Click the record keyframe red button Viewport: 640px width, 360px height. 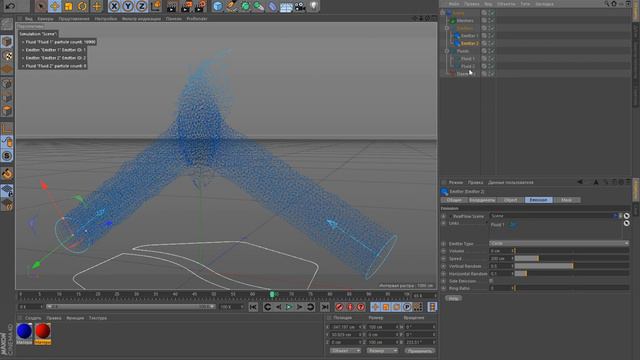point(340,307)
